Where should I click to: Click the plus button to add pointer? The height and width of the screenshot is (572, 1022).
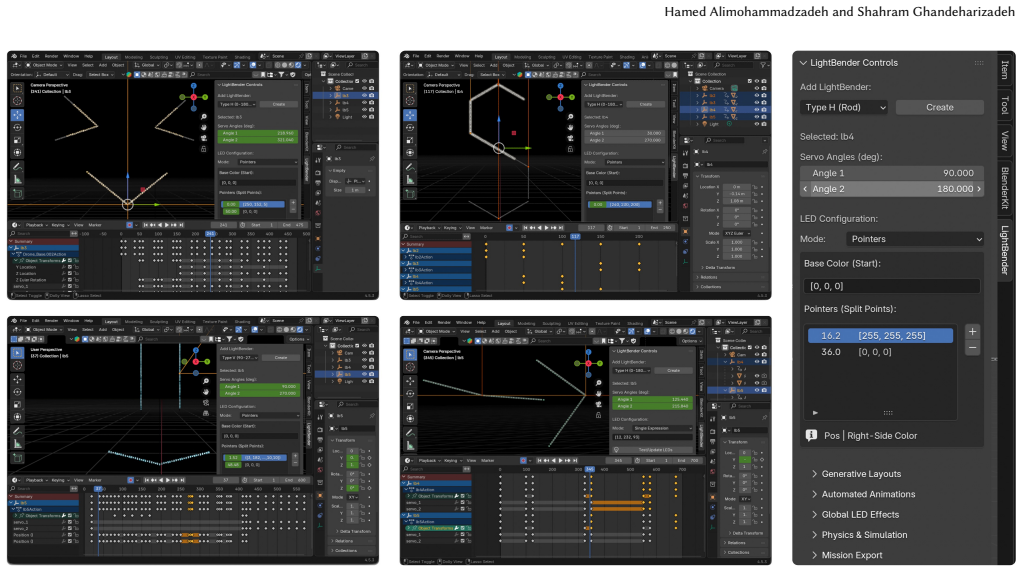tap(972, 332)
